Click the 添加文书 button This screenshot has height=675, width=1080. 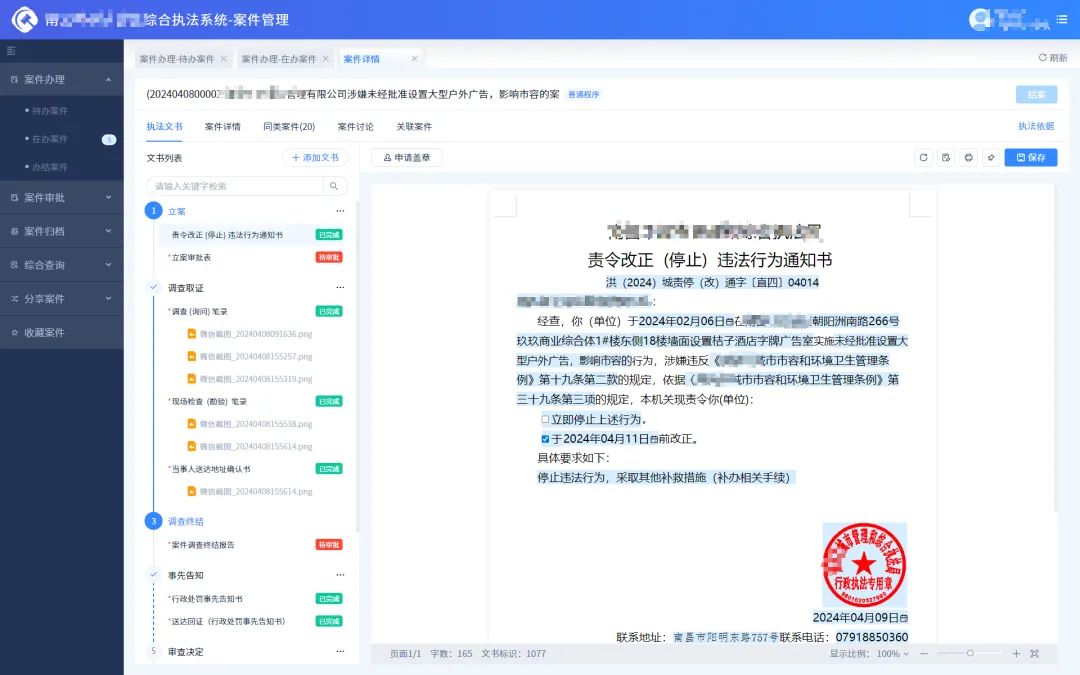click(315, 158)
